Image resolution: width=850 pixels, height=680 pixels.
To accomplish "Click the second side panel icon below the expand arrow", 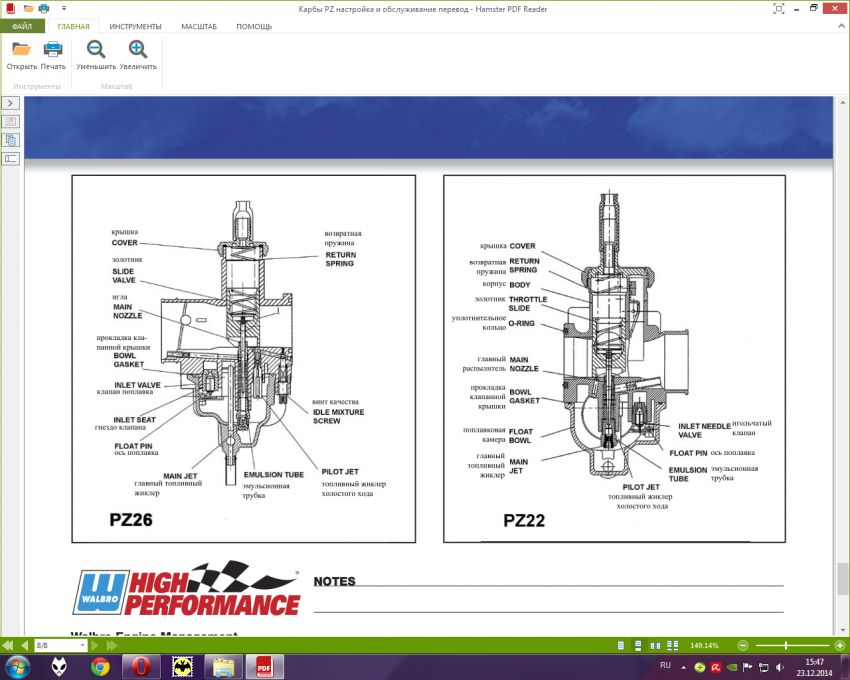I will [11, 121].
